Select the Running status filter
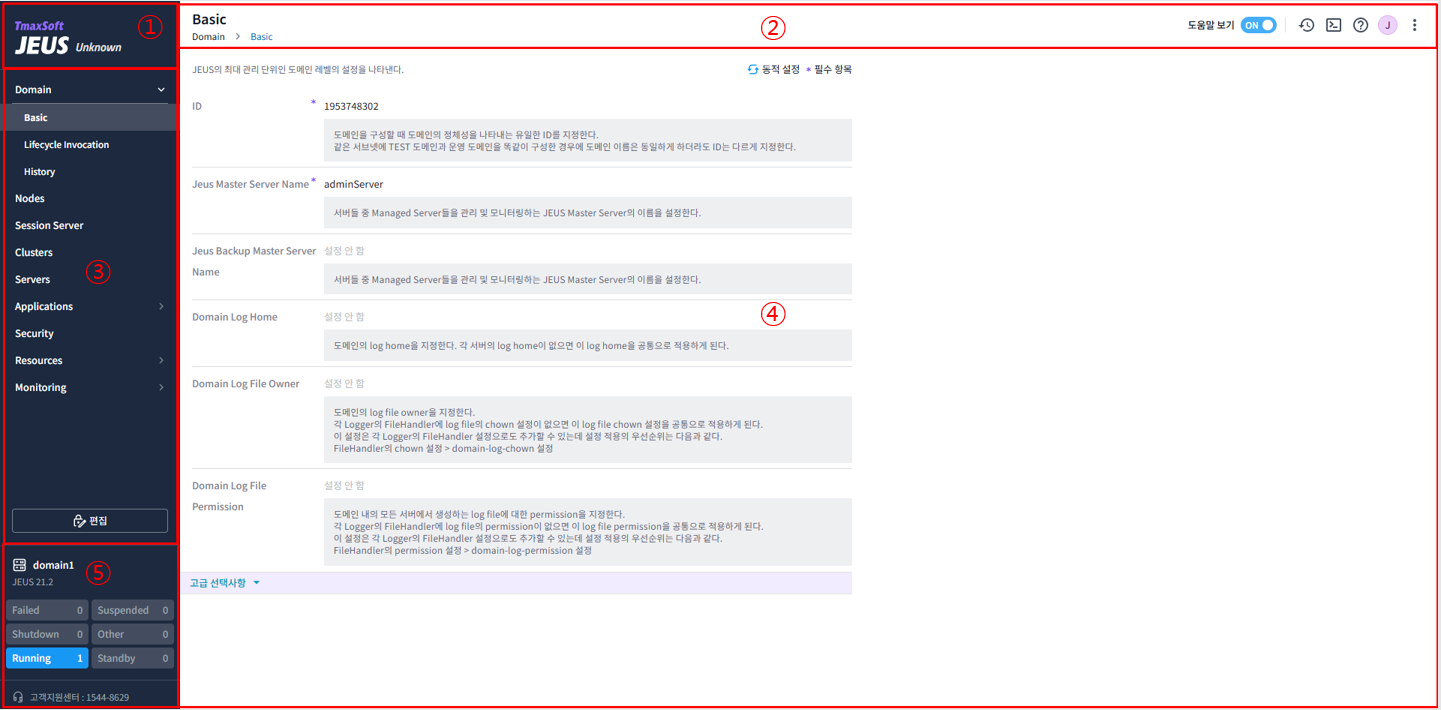This screenshot has width=1441, height=710. [x=47, y=658]
